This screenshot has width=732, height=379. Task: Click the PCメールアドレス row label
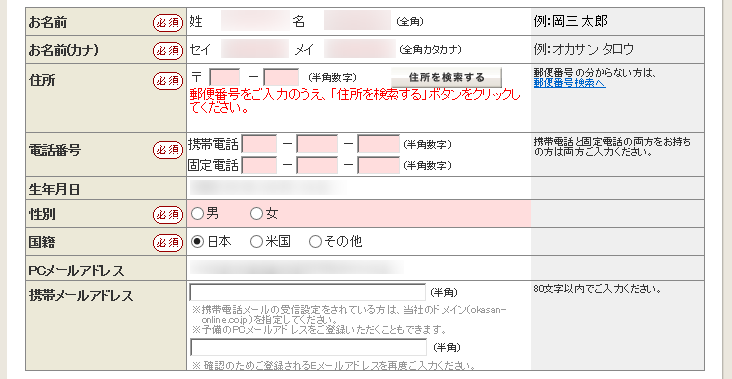point(77,270)
